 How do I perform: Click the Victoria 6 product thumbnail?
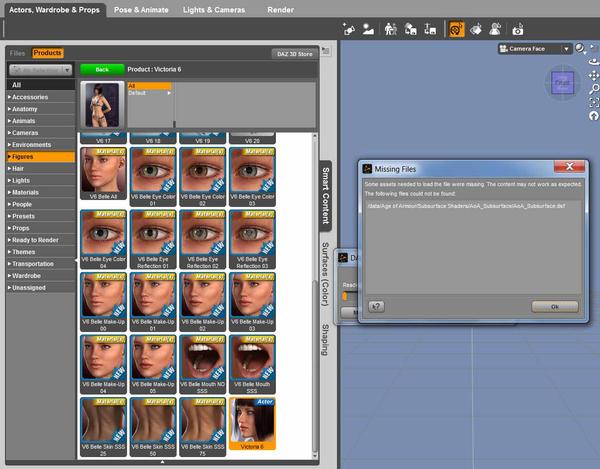click(102, 105)
